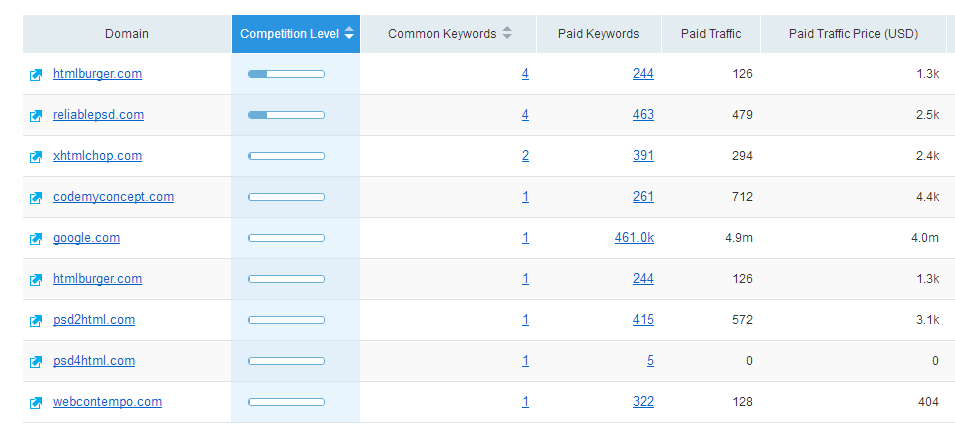
Task: Toggle the sort arrows in Competition Level header
Action: tap(349, 33)
